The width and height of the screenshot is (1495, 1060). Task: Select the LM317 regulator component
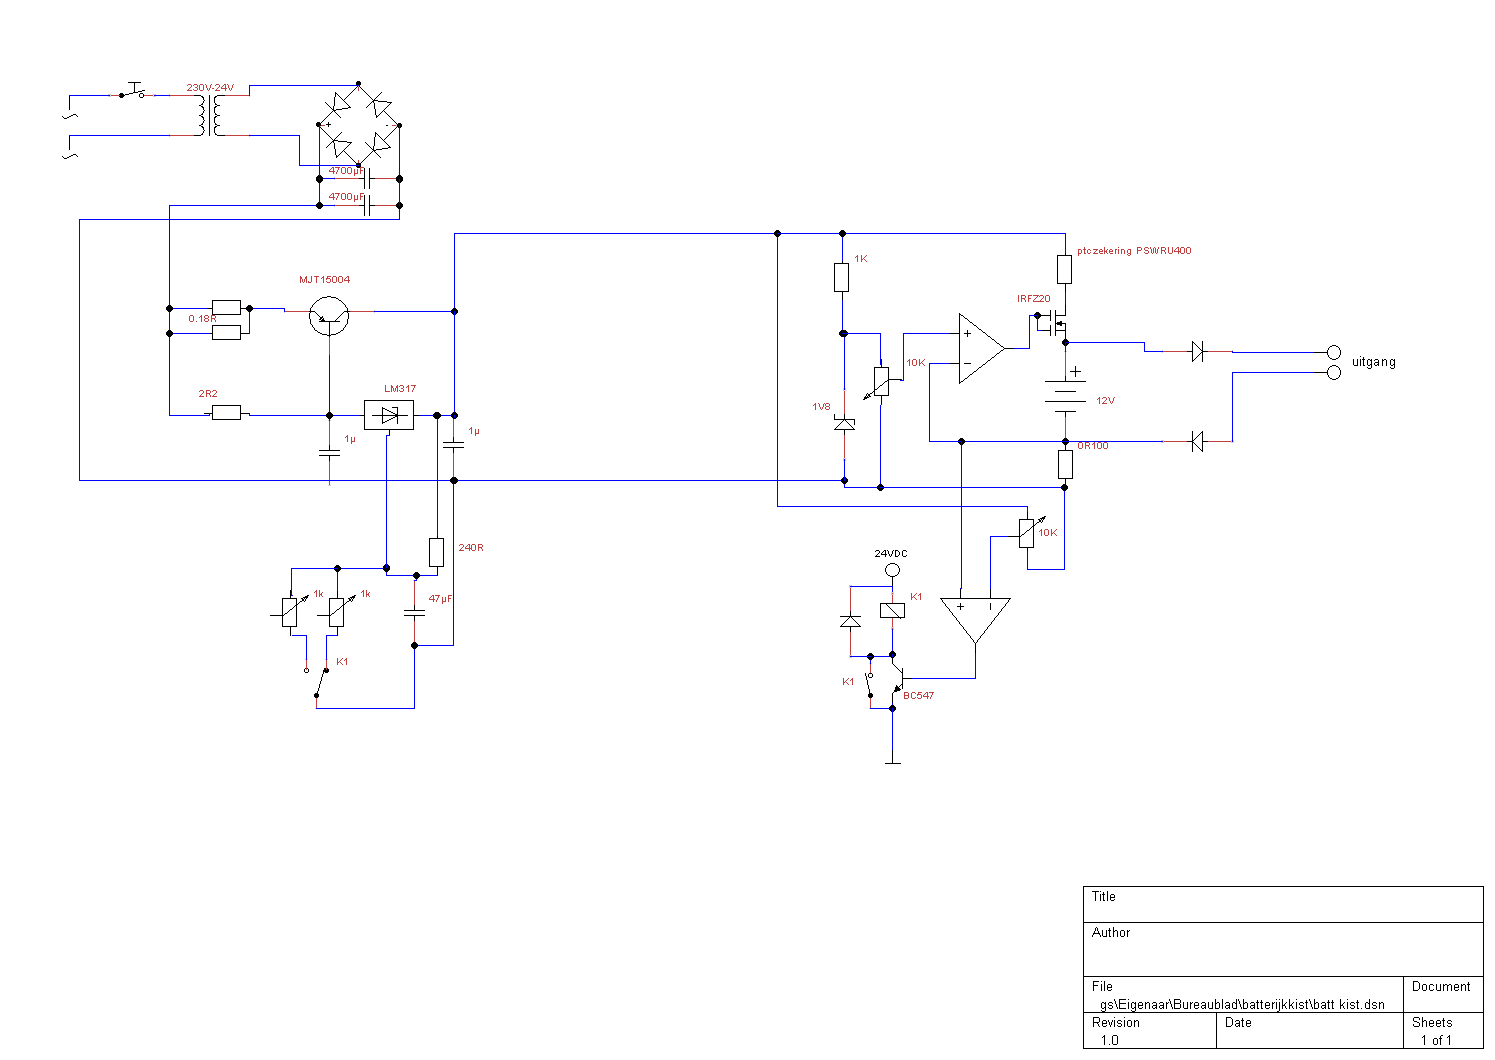pos(389,415)
